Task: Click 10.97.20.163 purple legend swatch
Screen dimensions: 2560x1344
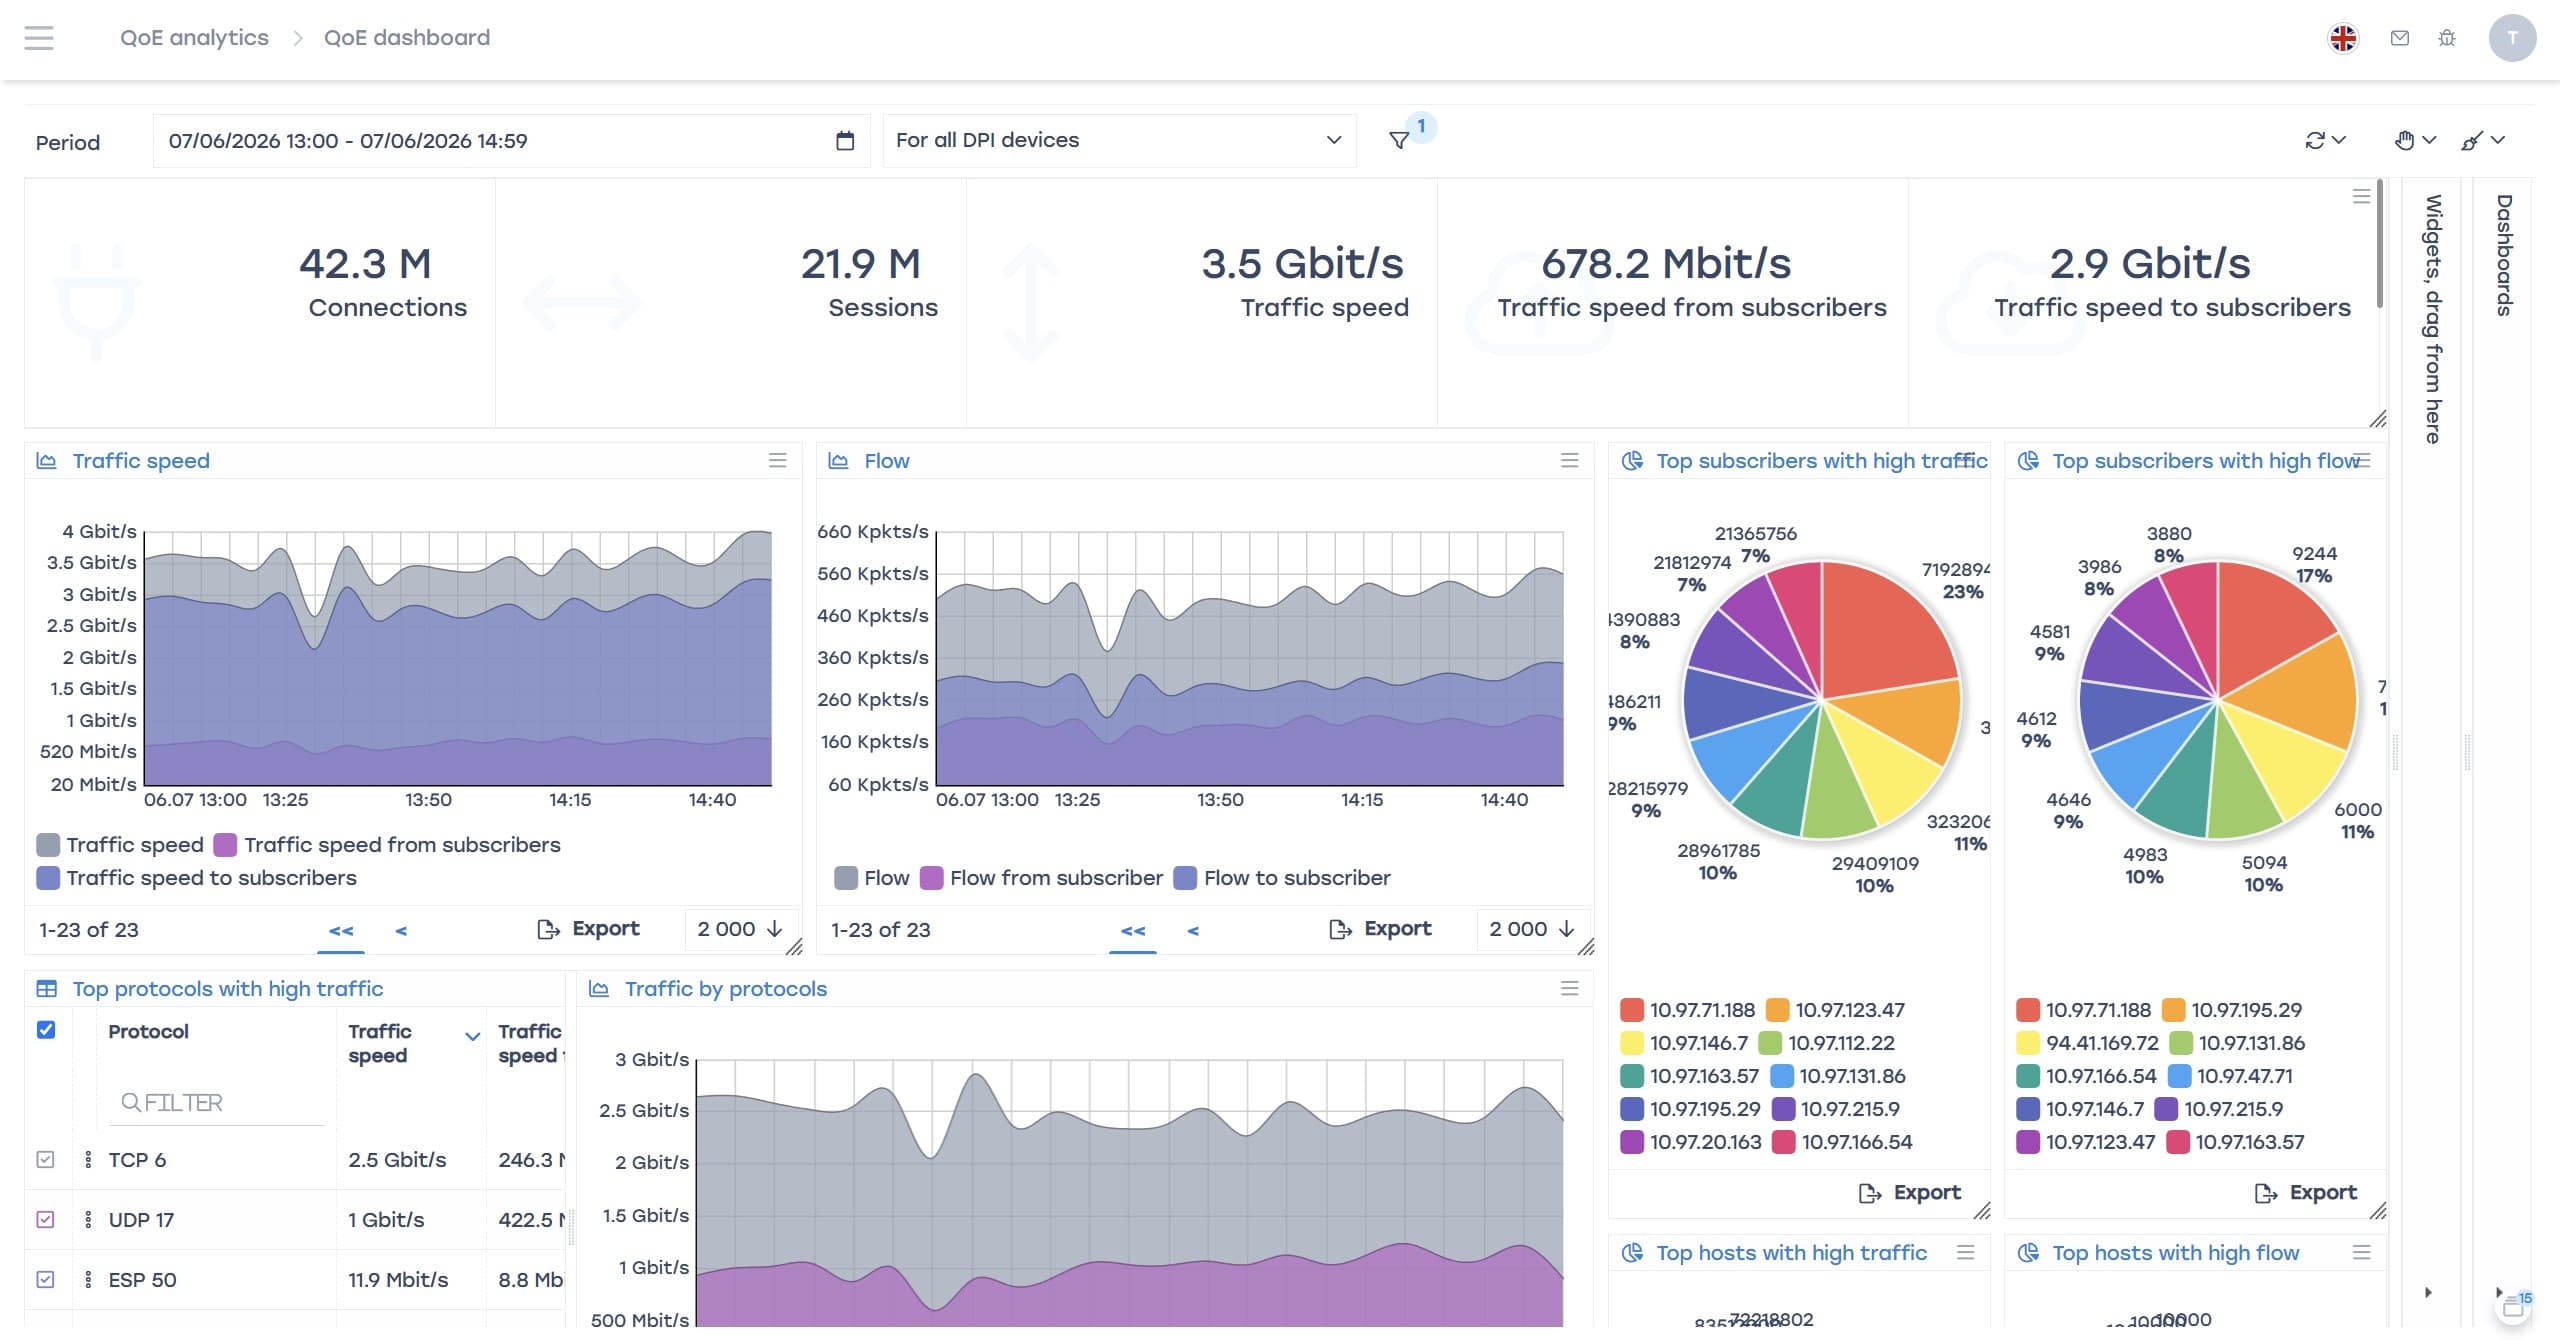Action: click(x=1632, y=1142)
